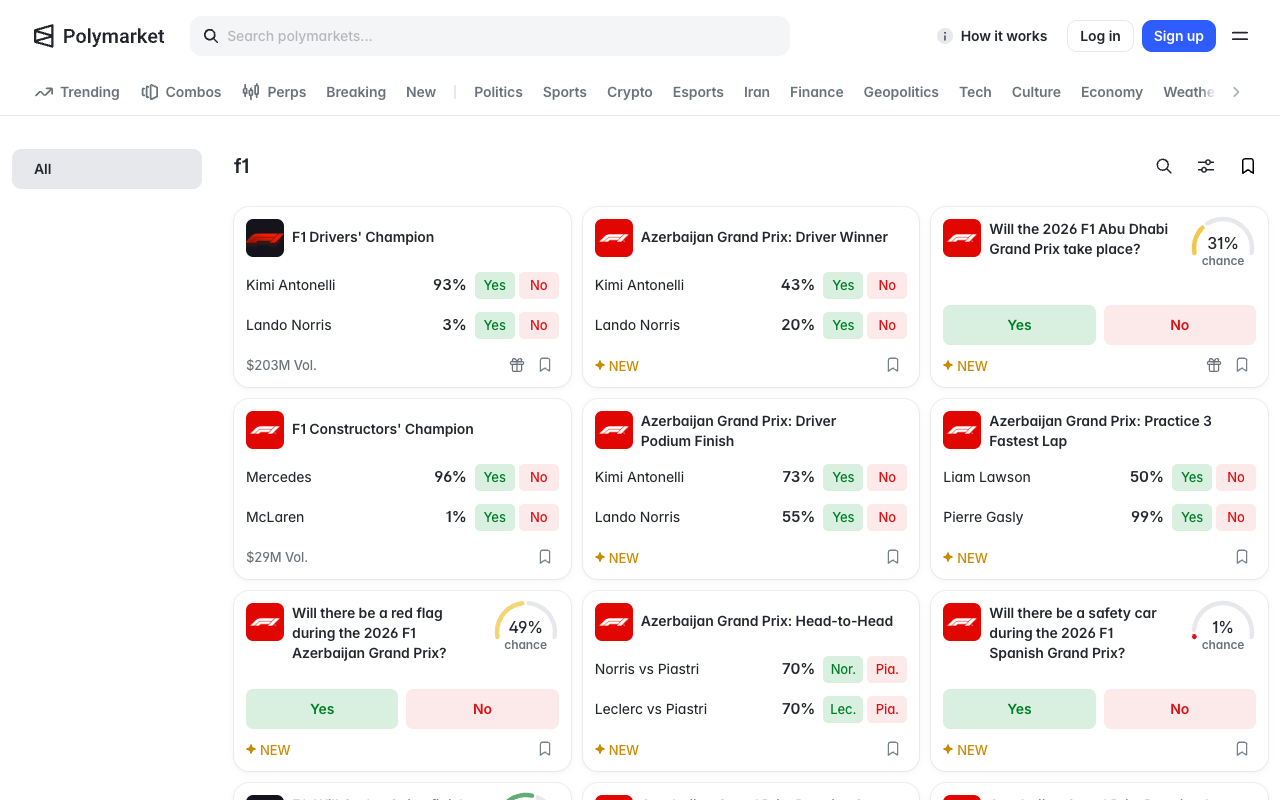Click gift icon on Abu Dhabi Grand Prix card
Image resolution: width=1280 pixels, height=800 pixels.
coord(1214,365)
